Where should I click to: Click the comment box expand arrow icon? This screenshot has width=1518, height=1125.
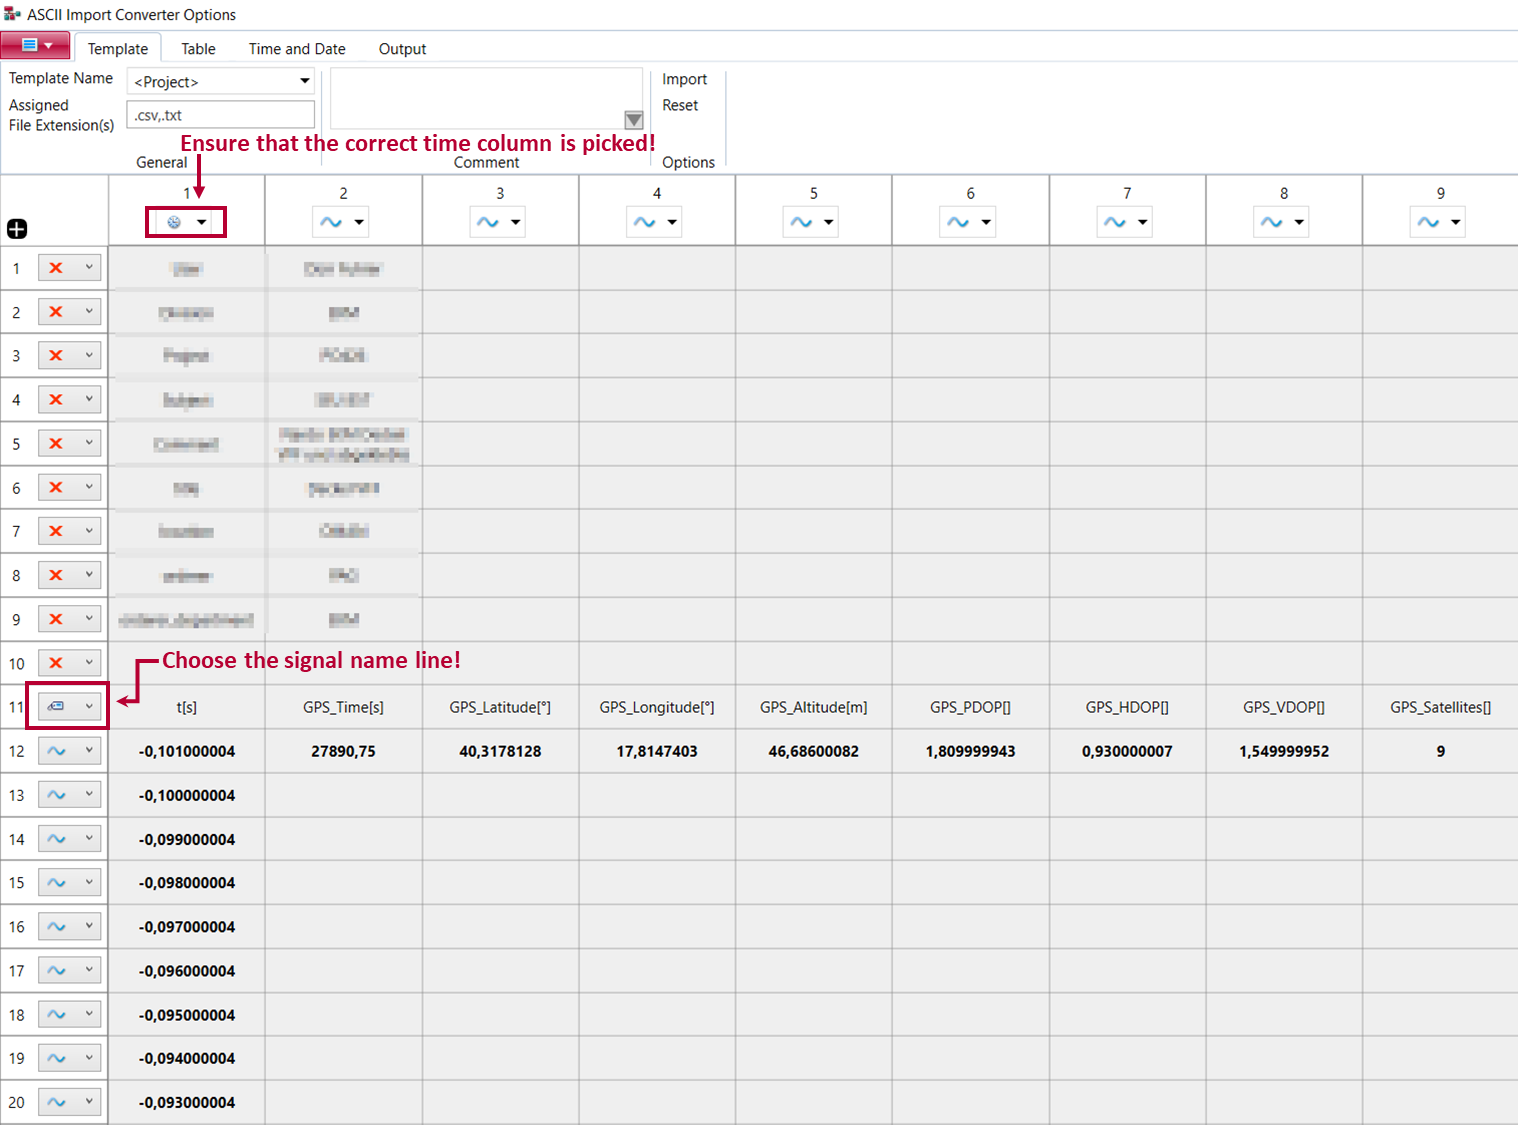click(x=633, y=120)
